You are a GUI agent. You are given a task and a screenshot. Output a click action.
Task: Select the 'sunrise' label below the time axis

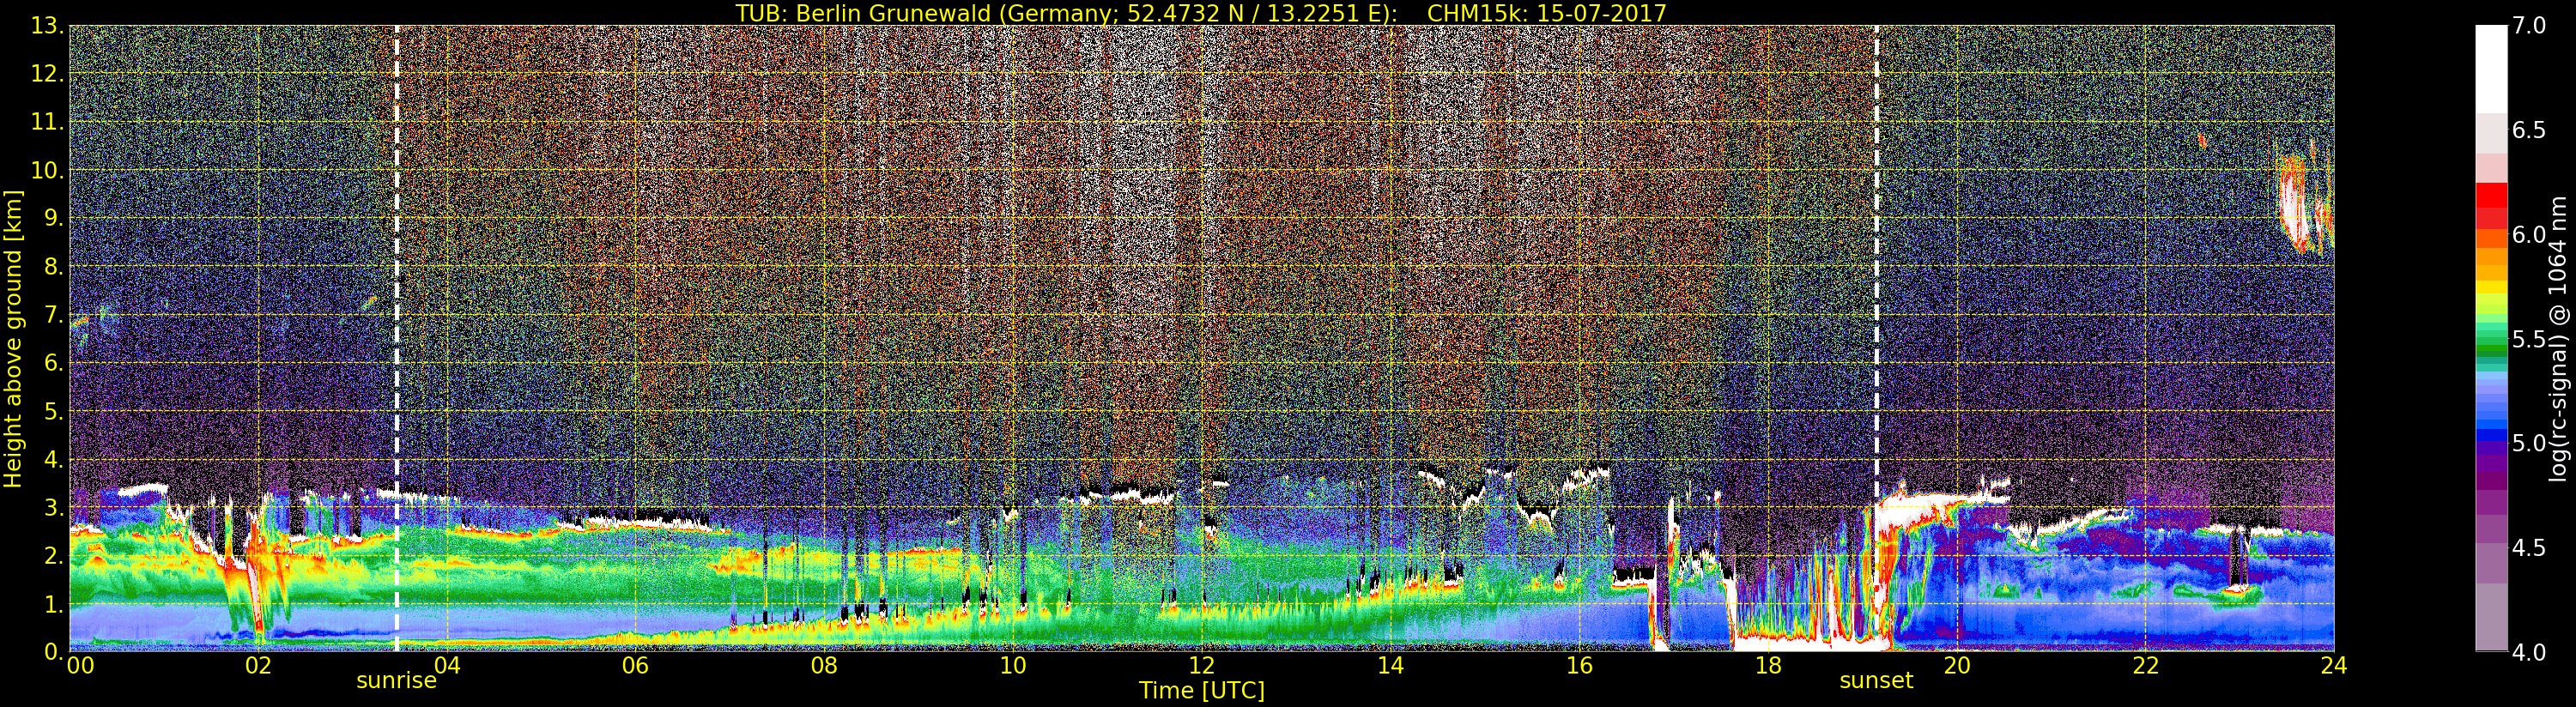[396, 681]
